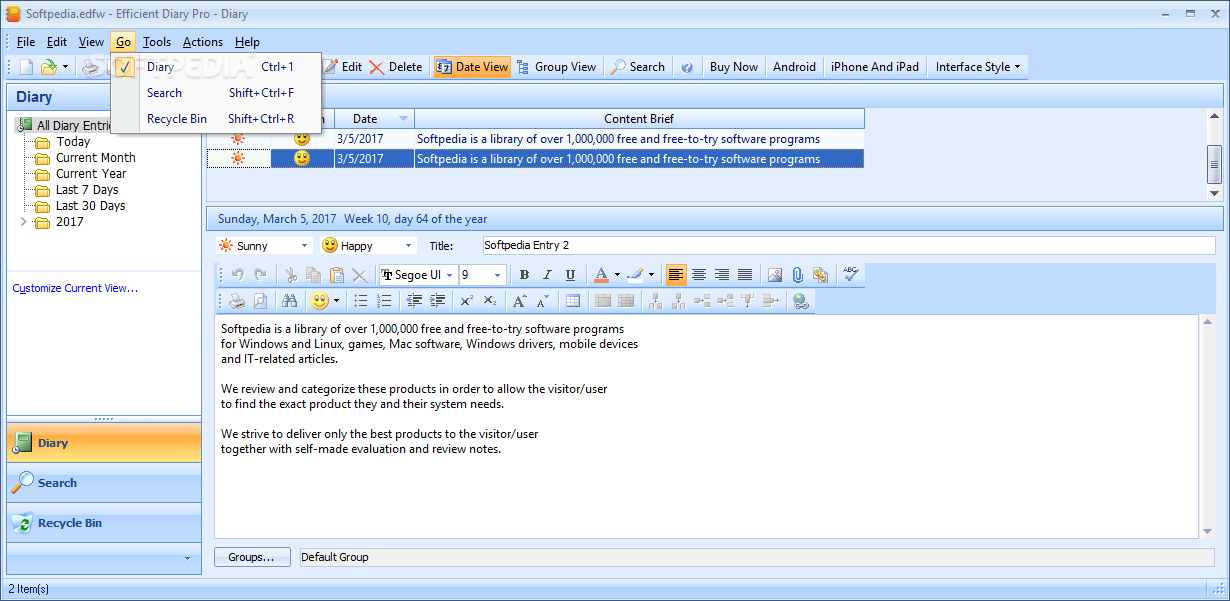This screenshot has height=601, width=1230.
Task: Toggle justify alignment
Action: 745,275
